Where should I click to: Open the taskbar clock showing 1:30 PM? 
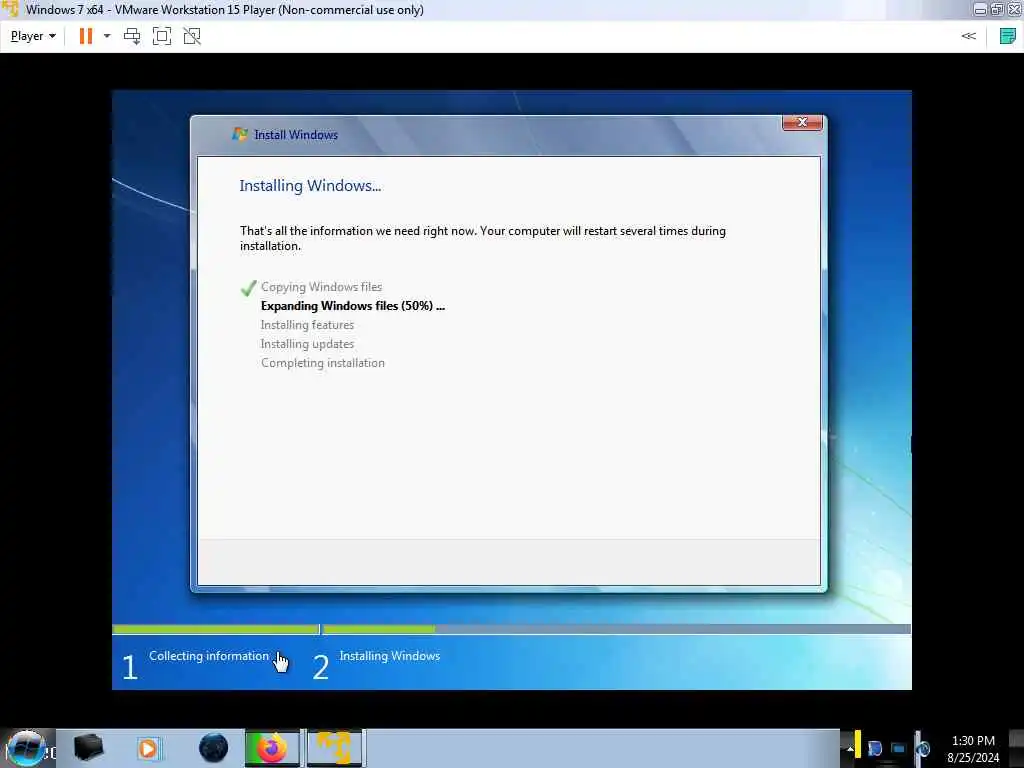(x=973, y=749)
